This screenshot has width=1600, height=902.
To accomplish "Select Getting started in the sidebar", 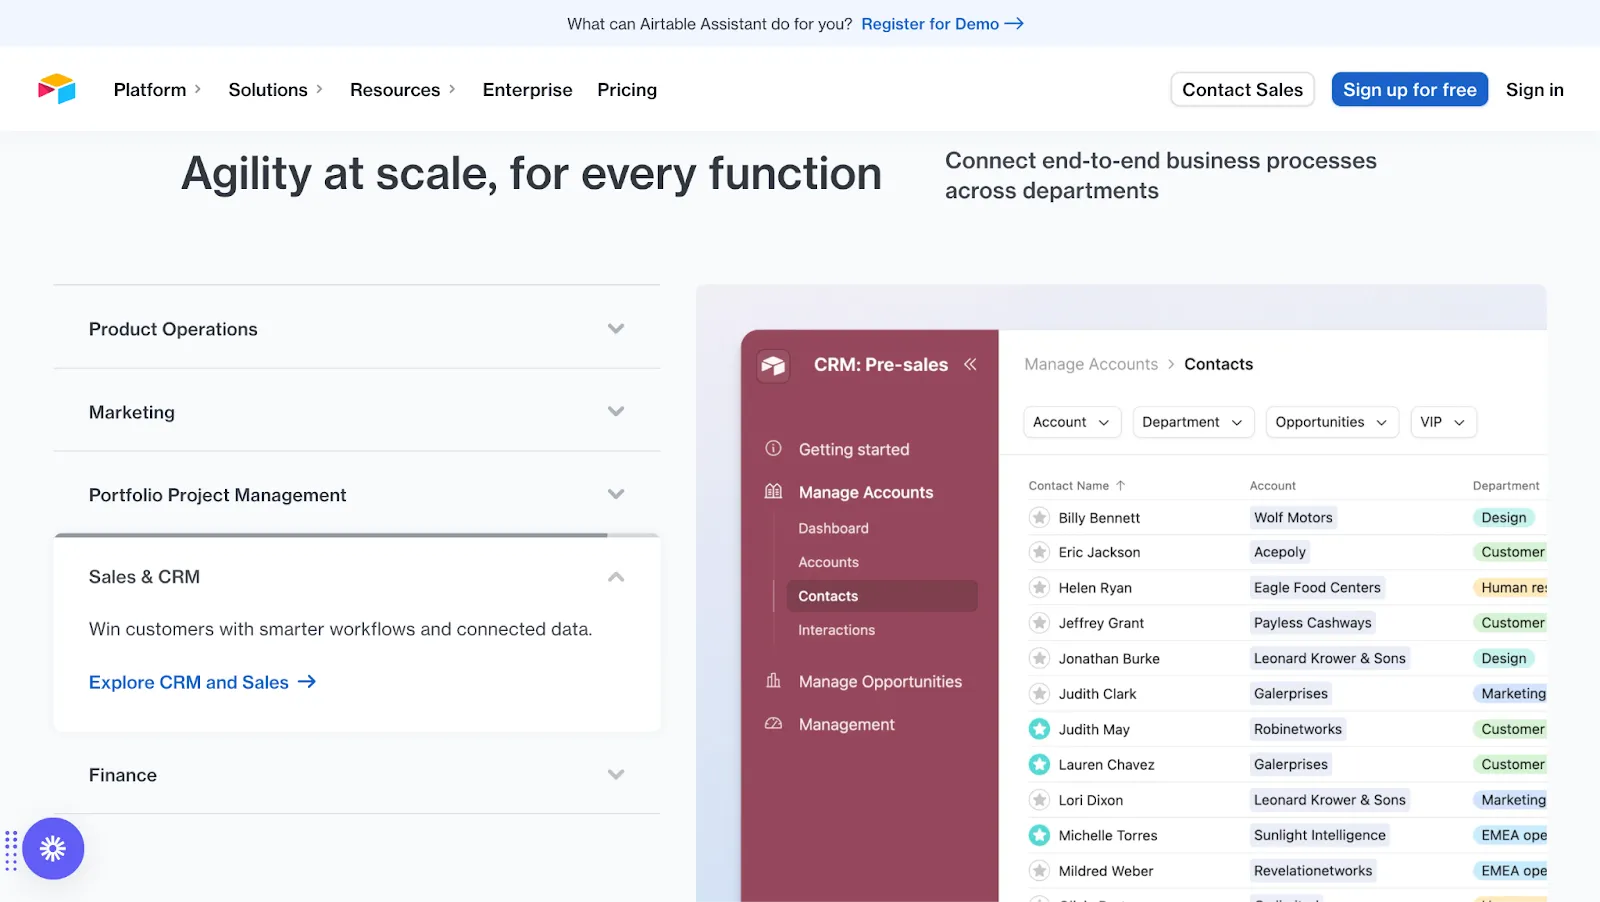I will 854,449.
